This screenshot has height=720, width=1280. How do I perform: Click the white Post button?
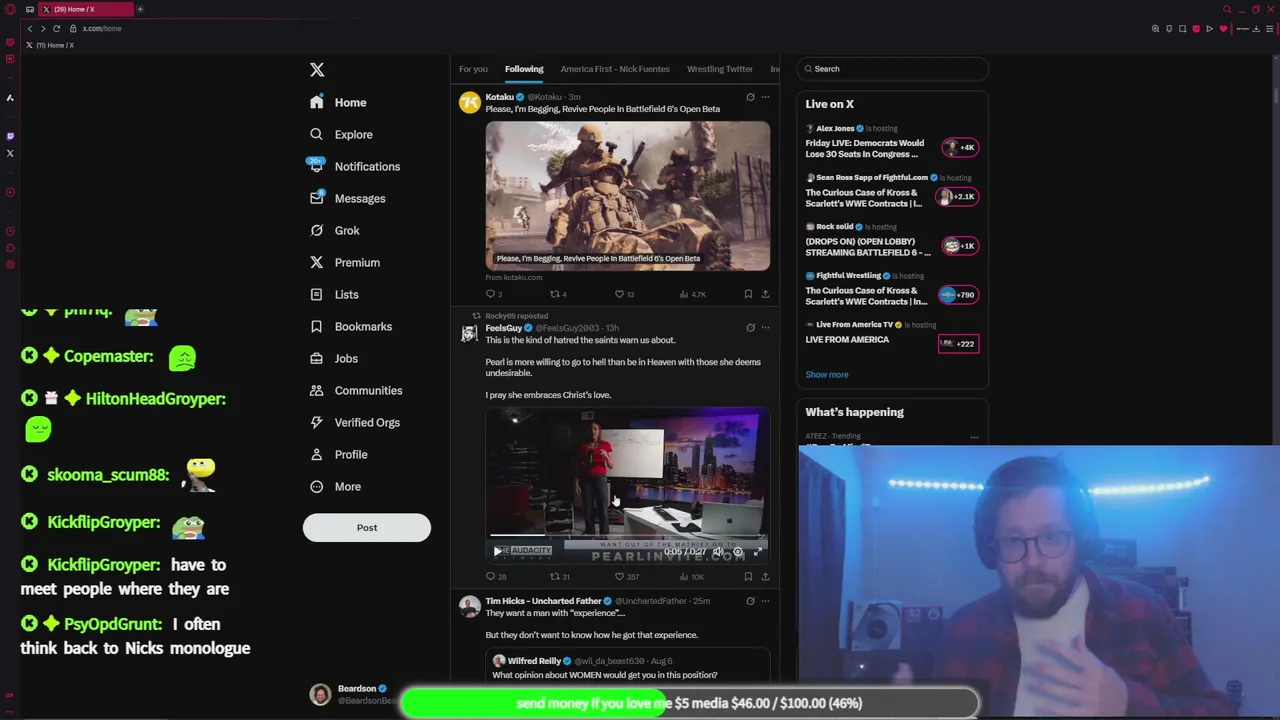click(367, 528)
